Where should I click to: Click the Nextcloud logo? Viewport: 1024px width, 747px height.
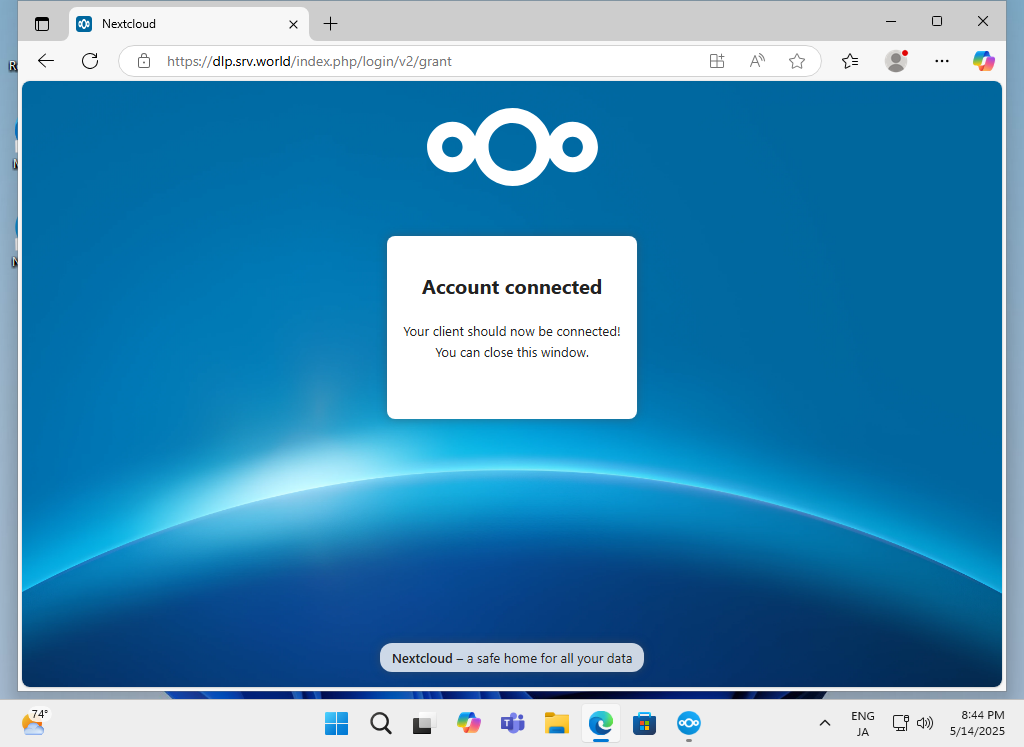512,147
